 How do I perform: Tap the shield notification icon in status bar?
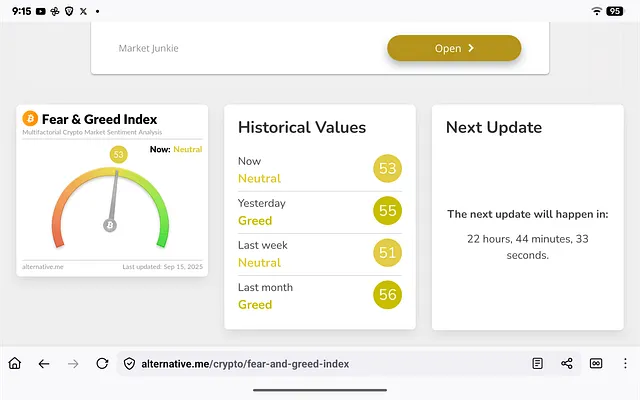(x=69, y=11)
